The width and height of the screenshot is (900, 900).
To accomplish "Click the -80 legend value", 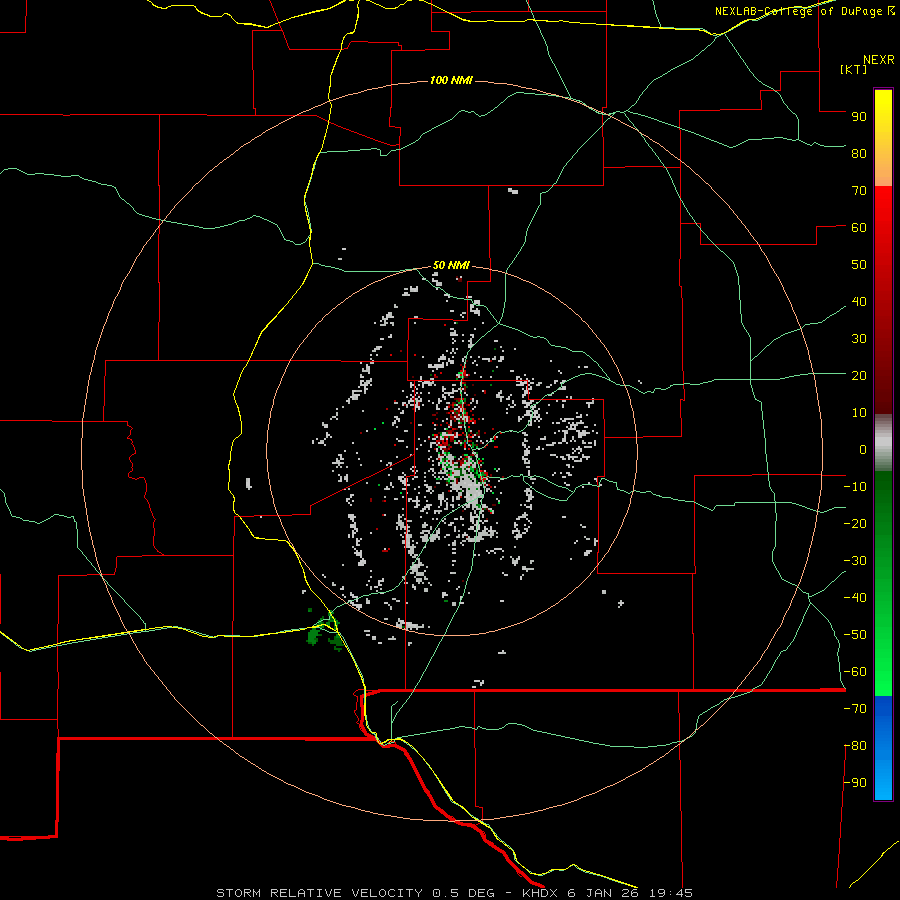I will click(x=855, y=746).
